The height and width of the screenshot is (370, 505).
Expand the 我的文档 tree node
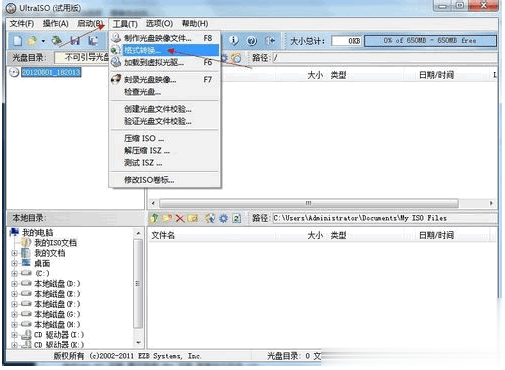point(14,253)
